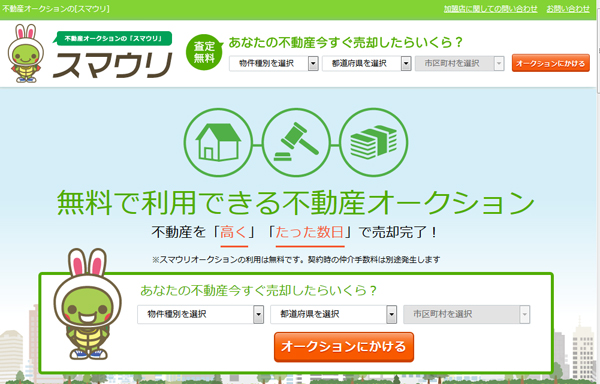
Task: Open the お問い合わせ link in the top bar
Action: tap(568, 9)
